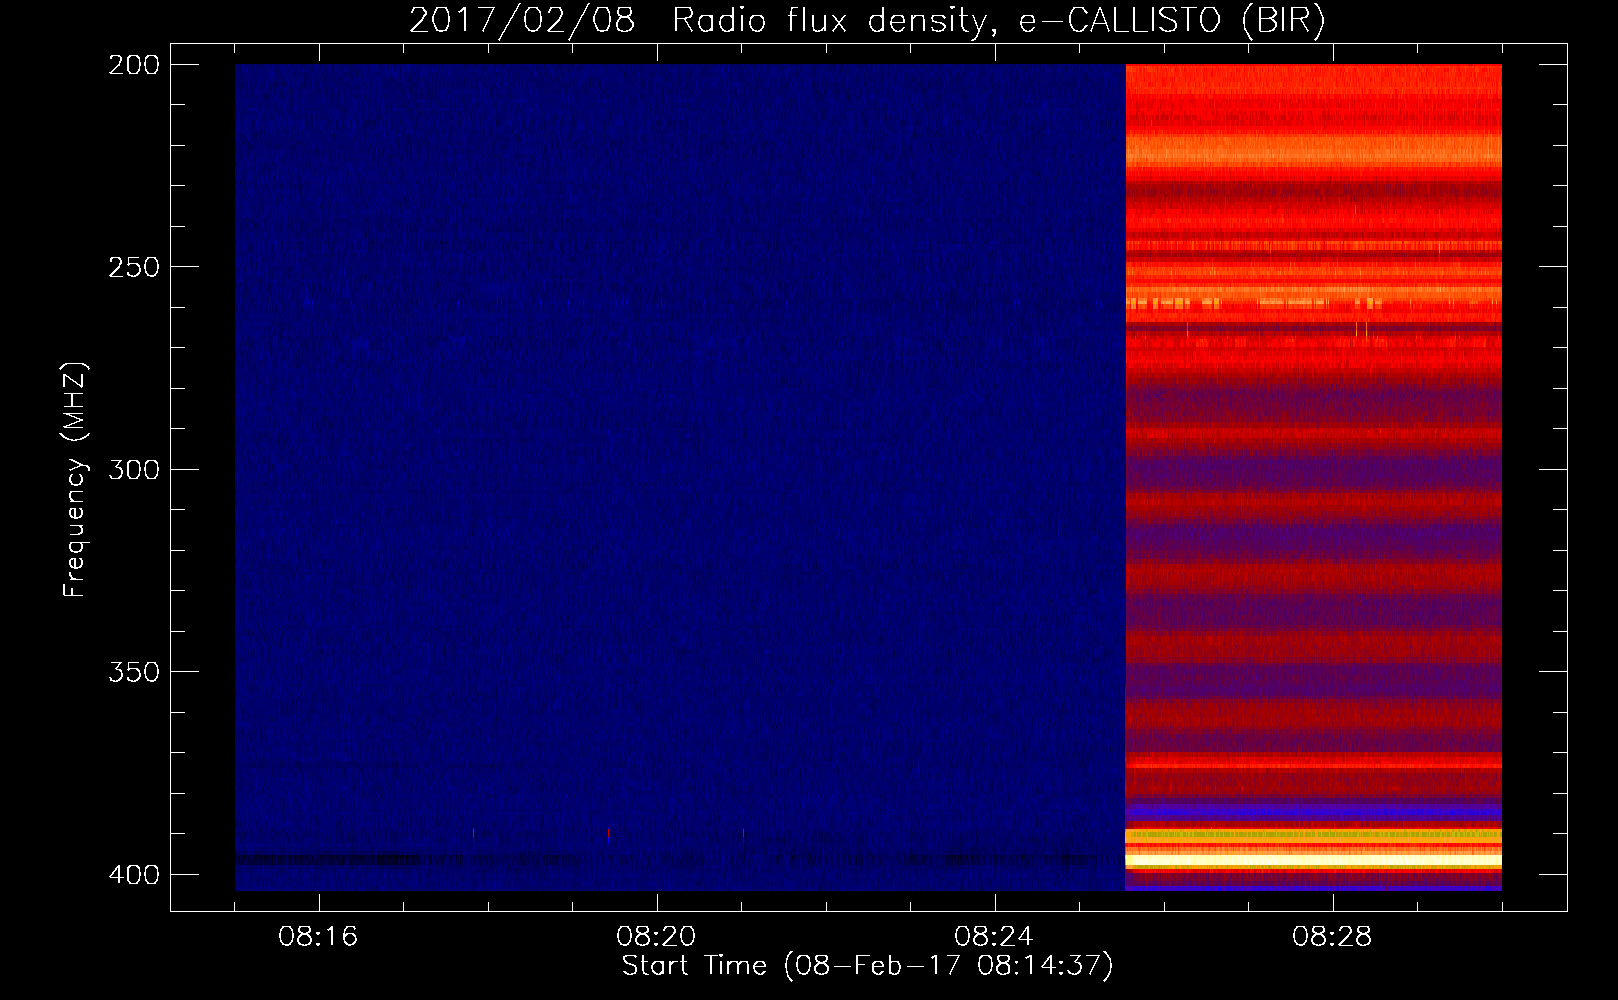Click the 200 frequency tick label

pos(134,65)
